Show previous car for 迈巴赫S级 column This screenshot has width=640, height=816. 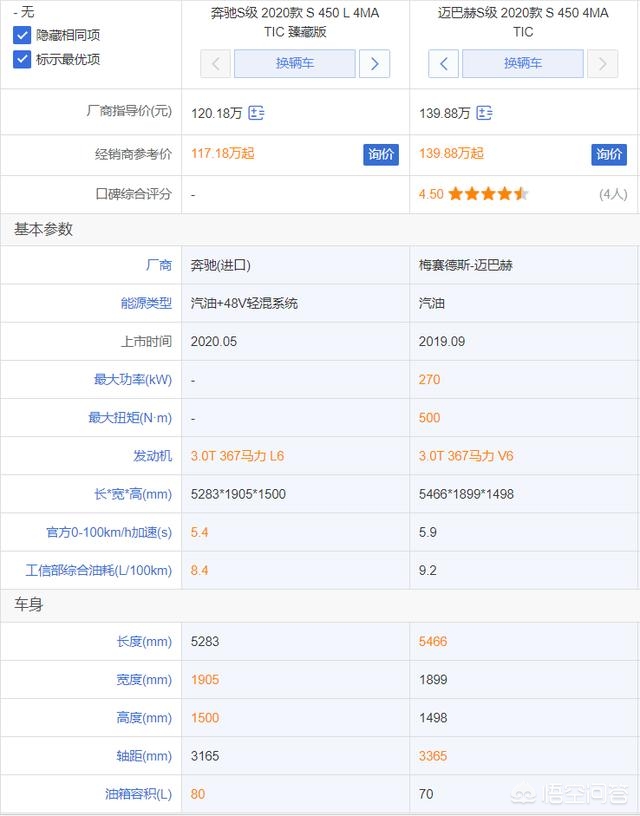point(443,63)
